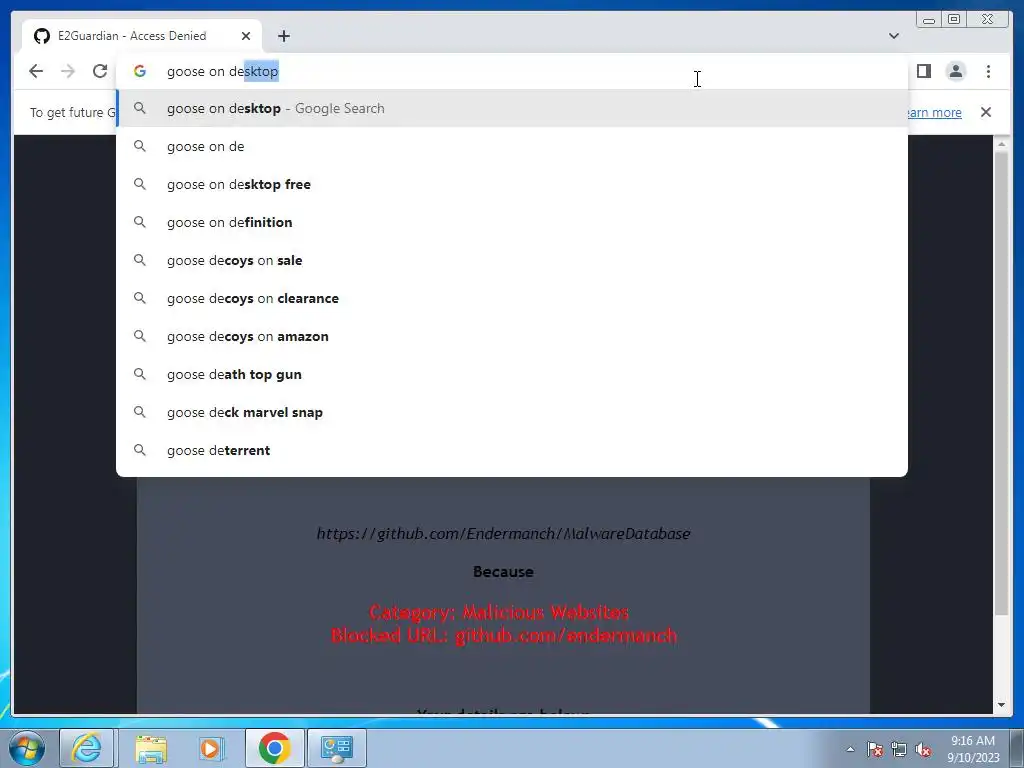Click search icon beside goose on definition
This screenshot has height=768, width=1024.
(140, 222)
